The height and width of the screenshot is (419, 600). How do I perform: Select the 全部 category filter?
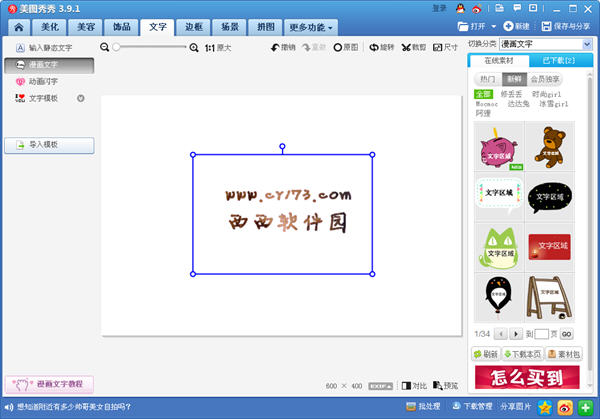[x=483, y=94]
